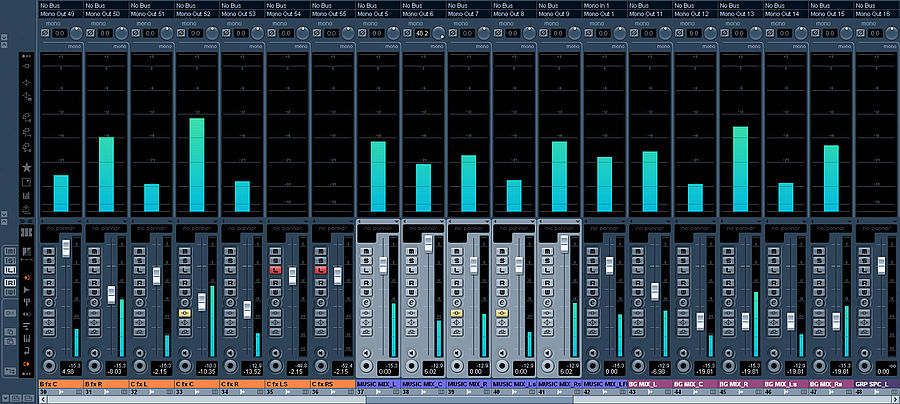Click fader value field -6.98 on BG MIX_L

[659, 368]
